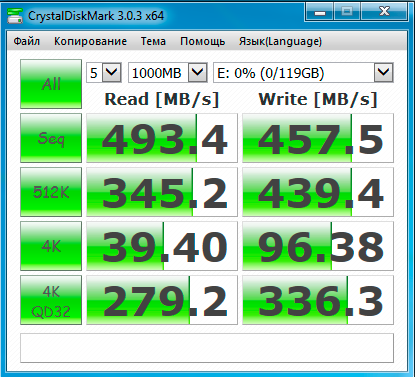
Task: Click the empty comment text field at bottom
Action: tap(207, 348)
